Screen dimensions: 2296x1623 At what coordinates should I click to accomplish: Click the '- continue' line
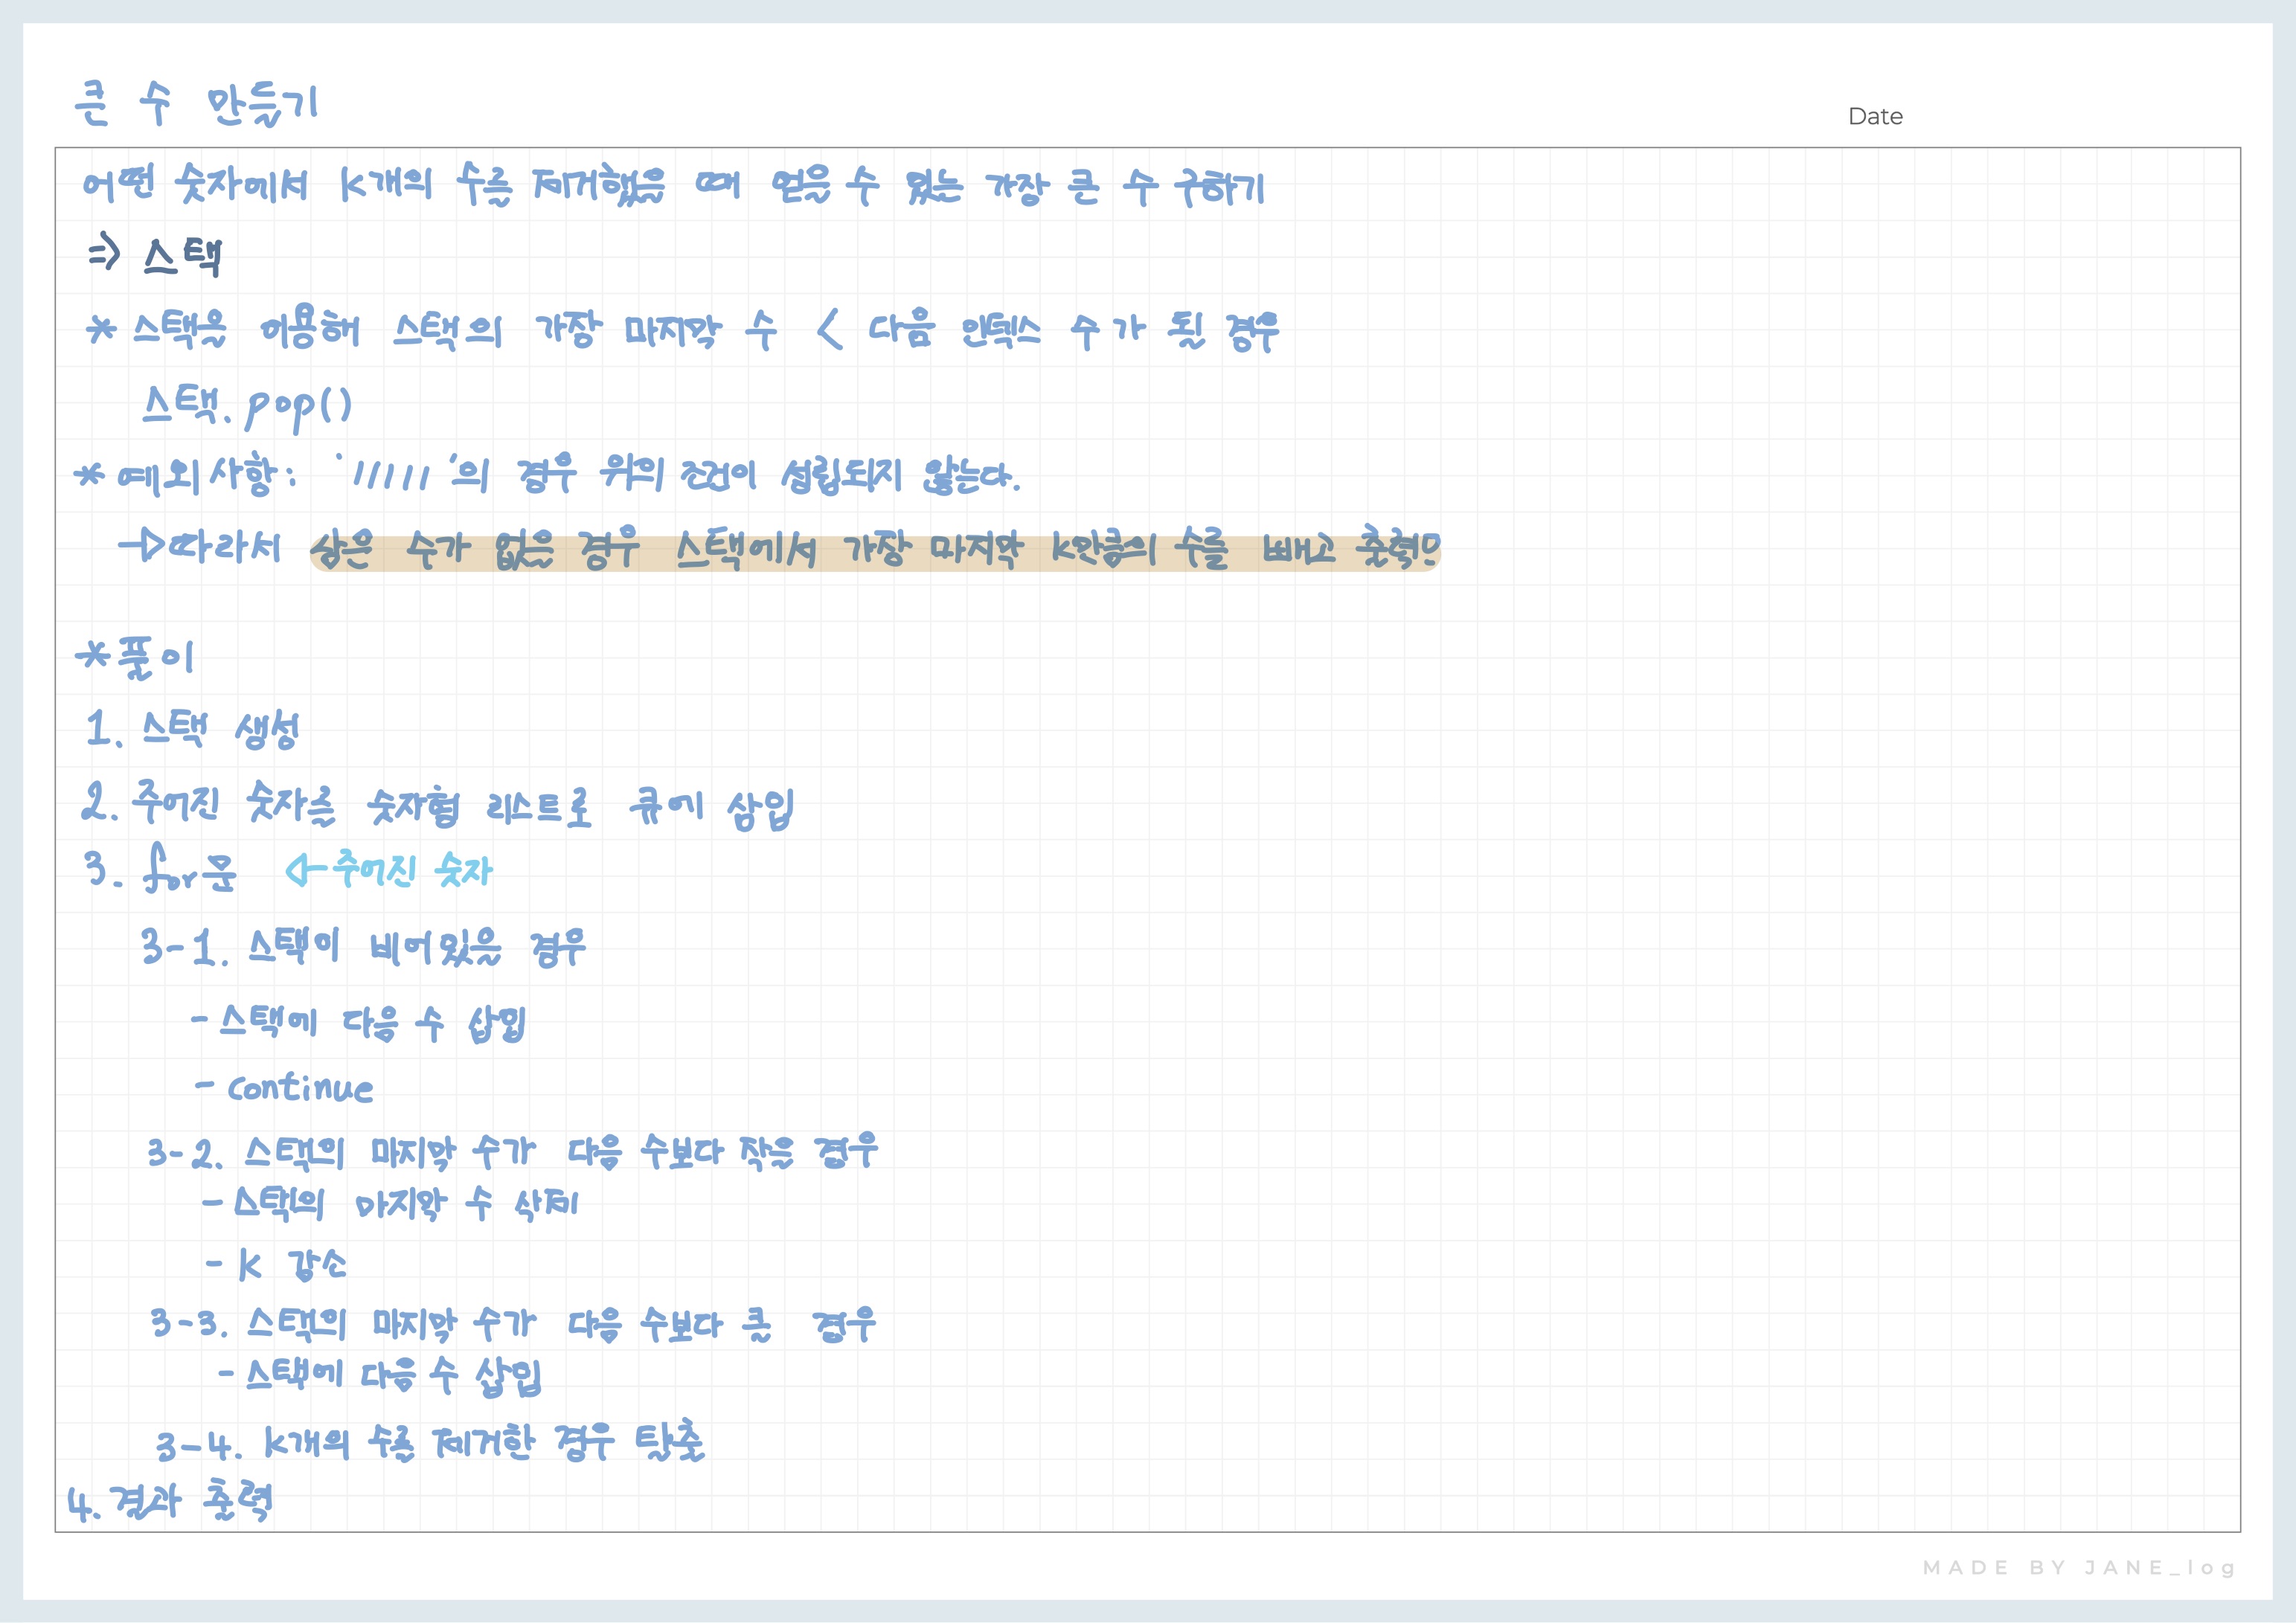[286, 1087]
